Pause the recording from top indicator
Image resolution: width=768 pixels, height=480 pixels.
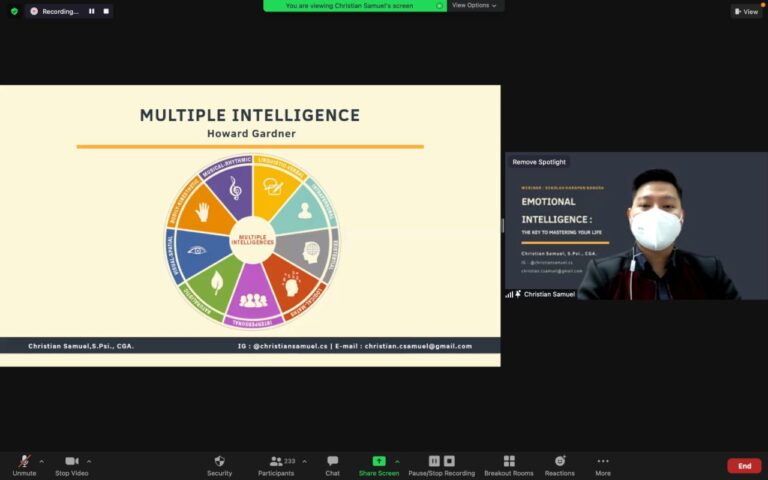[91, 11]
